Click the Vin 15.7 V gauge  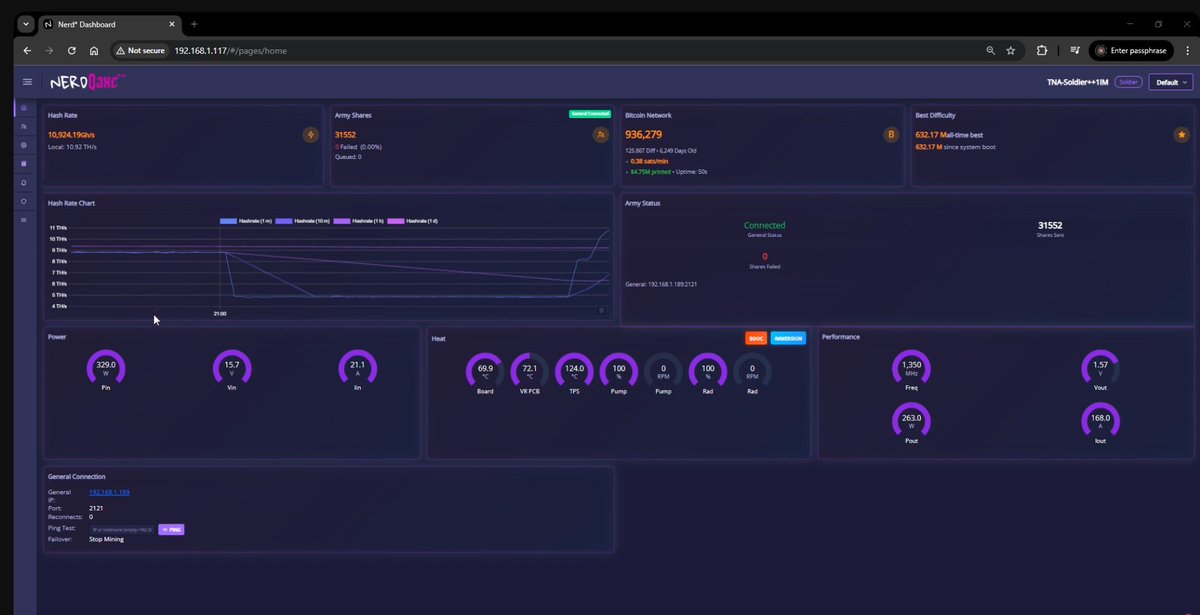[232, 369]
